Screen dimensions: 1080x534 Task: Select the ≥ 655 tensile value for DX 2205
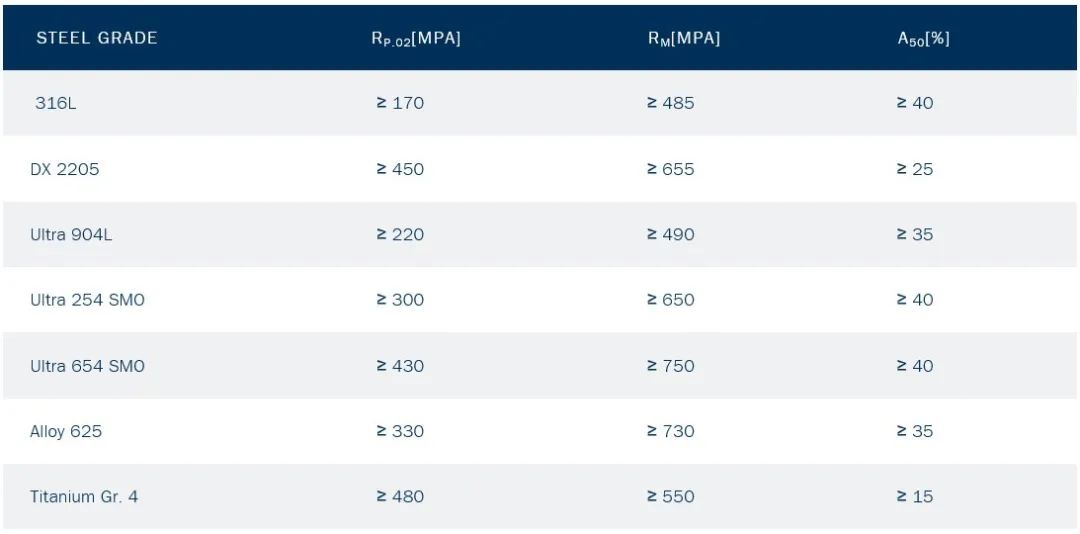pyautogui.click(x=670, y=169)
